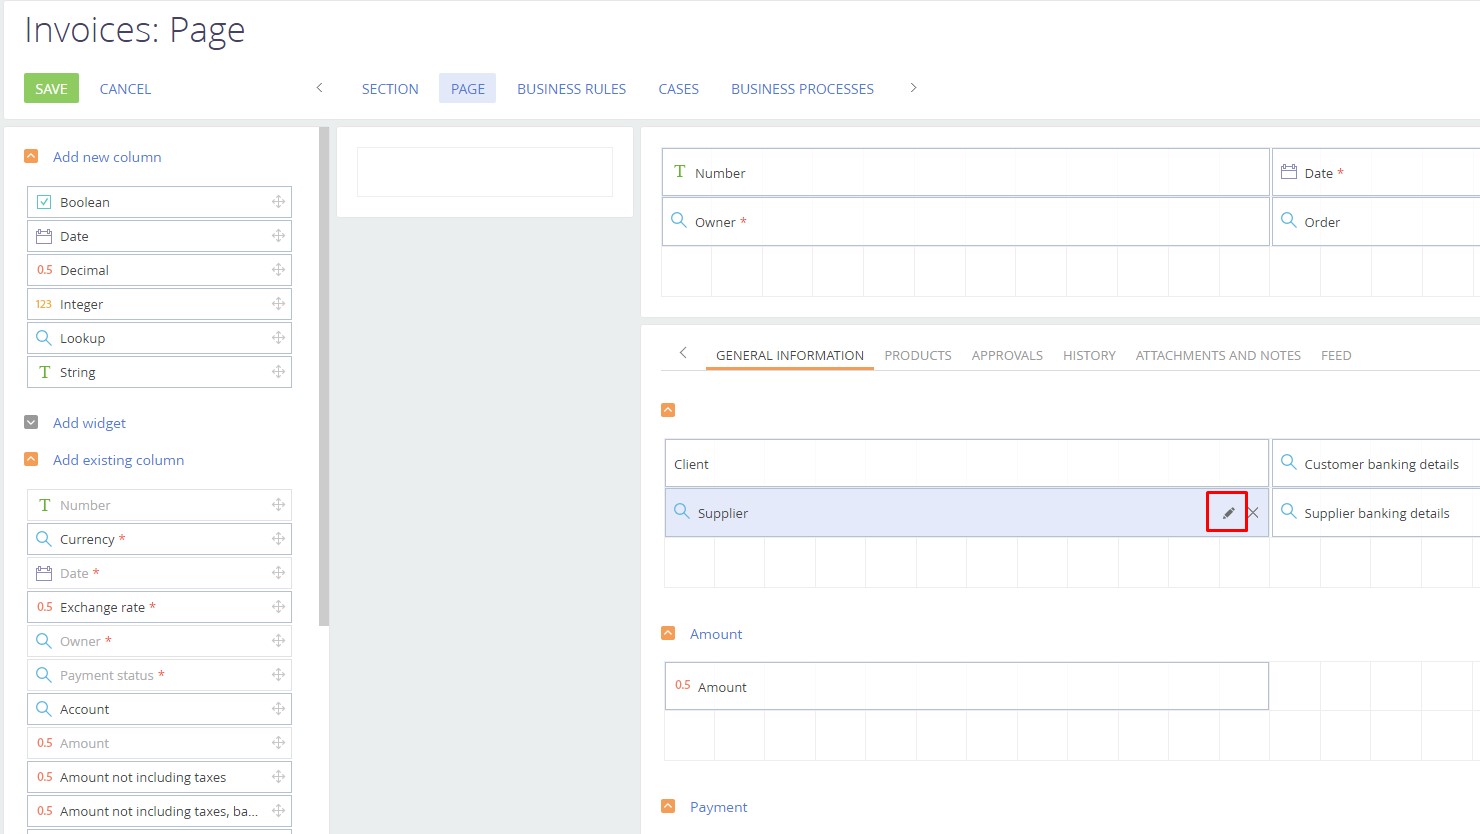Switch to the APPROVALS tab
Image resolution: width=1480 pixels, height=834 pixels.
[1007, 355]
